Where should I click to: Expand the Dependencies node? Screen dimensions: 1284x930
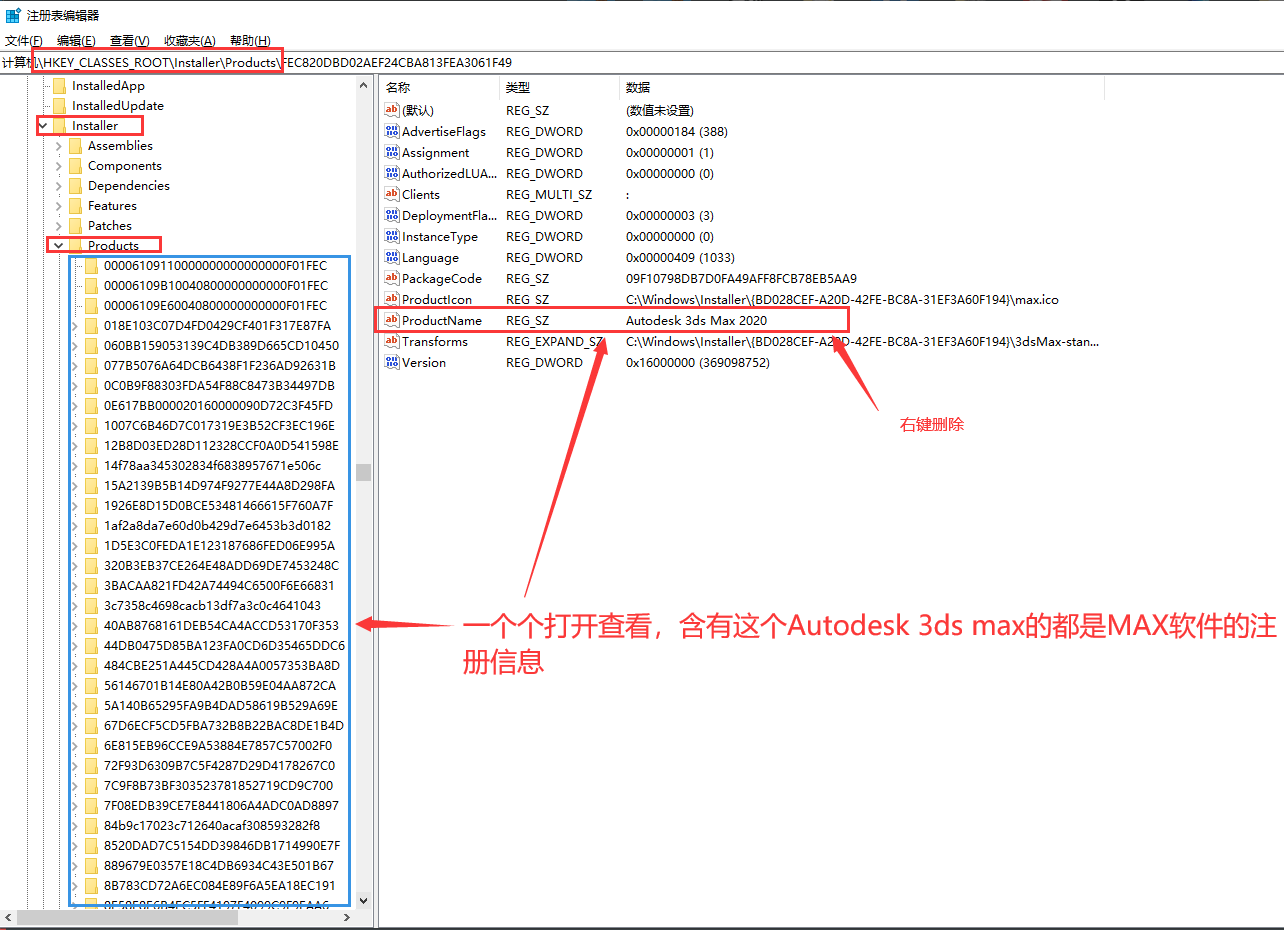(59, 185)
